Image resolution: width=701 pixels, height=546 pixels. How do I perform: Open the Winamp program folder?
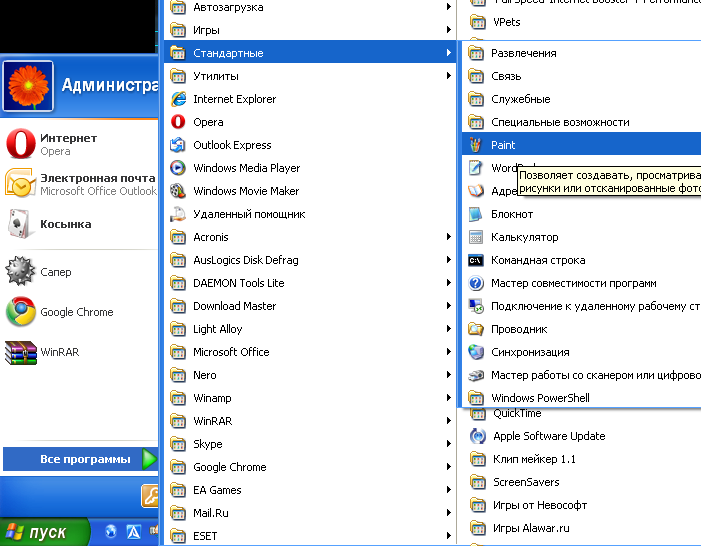click(x=310, y=398)
